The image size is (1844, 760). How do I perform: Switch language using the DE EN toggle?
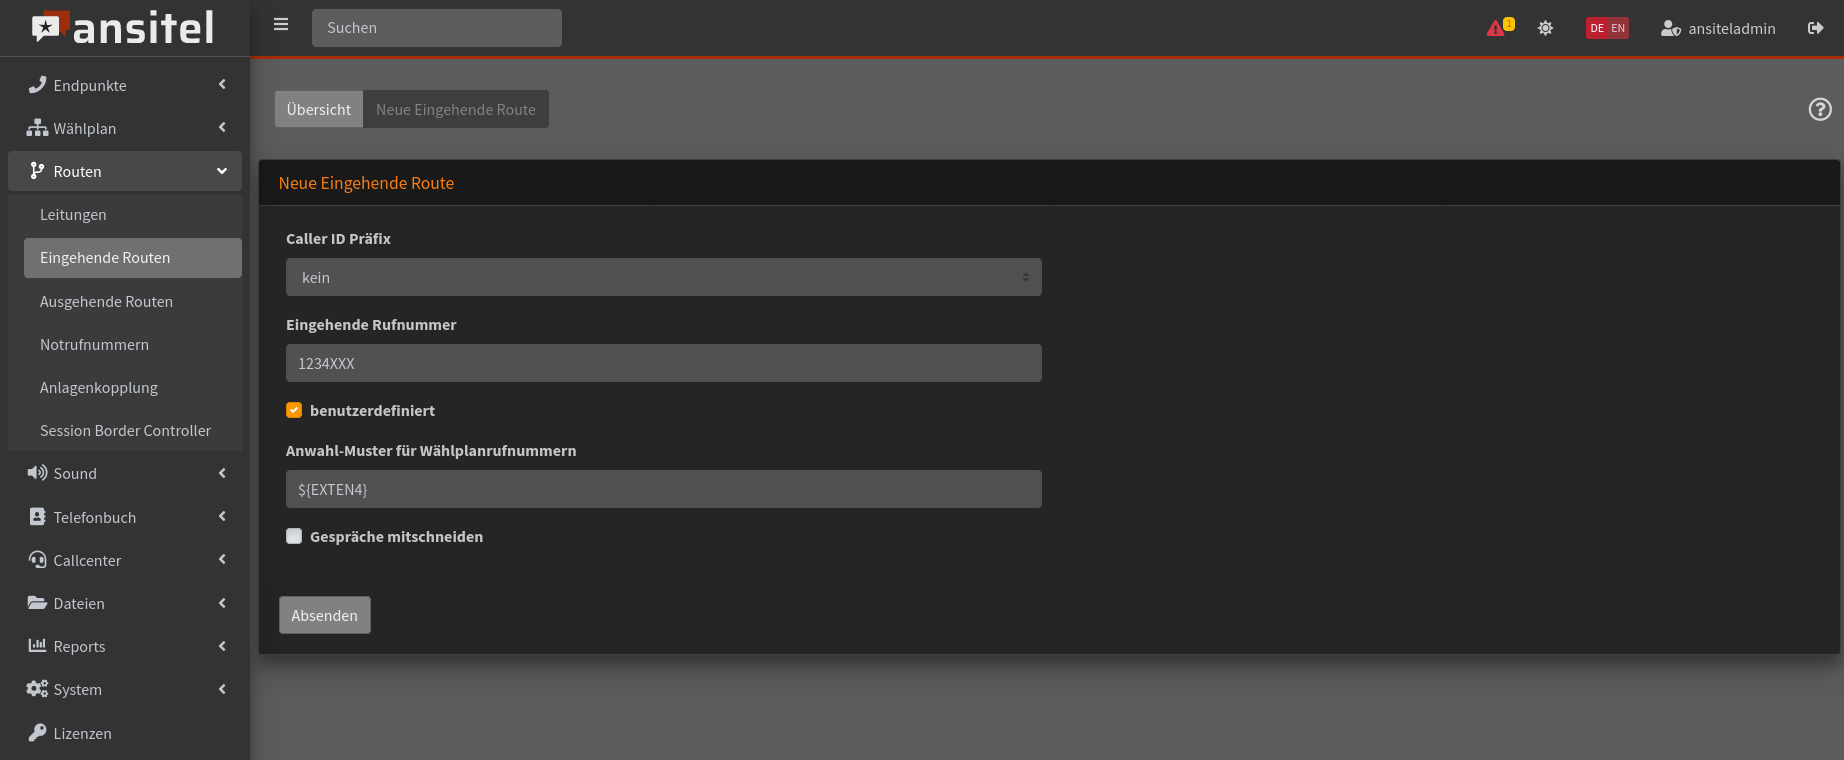click(1607, 28)
